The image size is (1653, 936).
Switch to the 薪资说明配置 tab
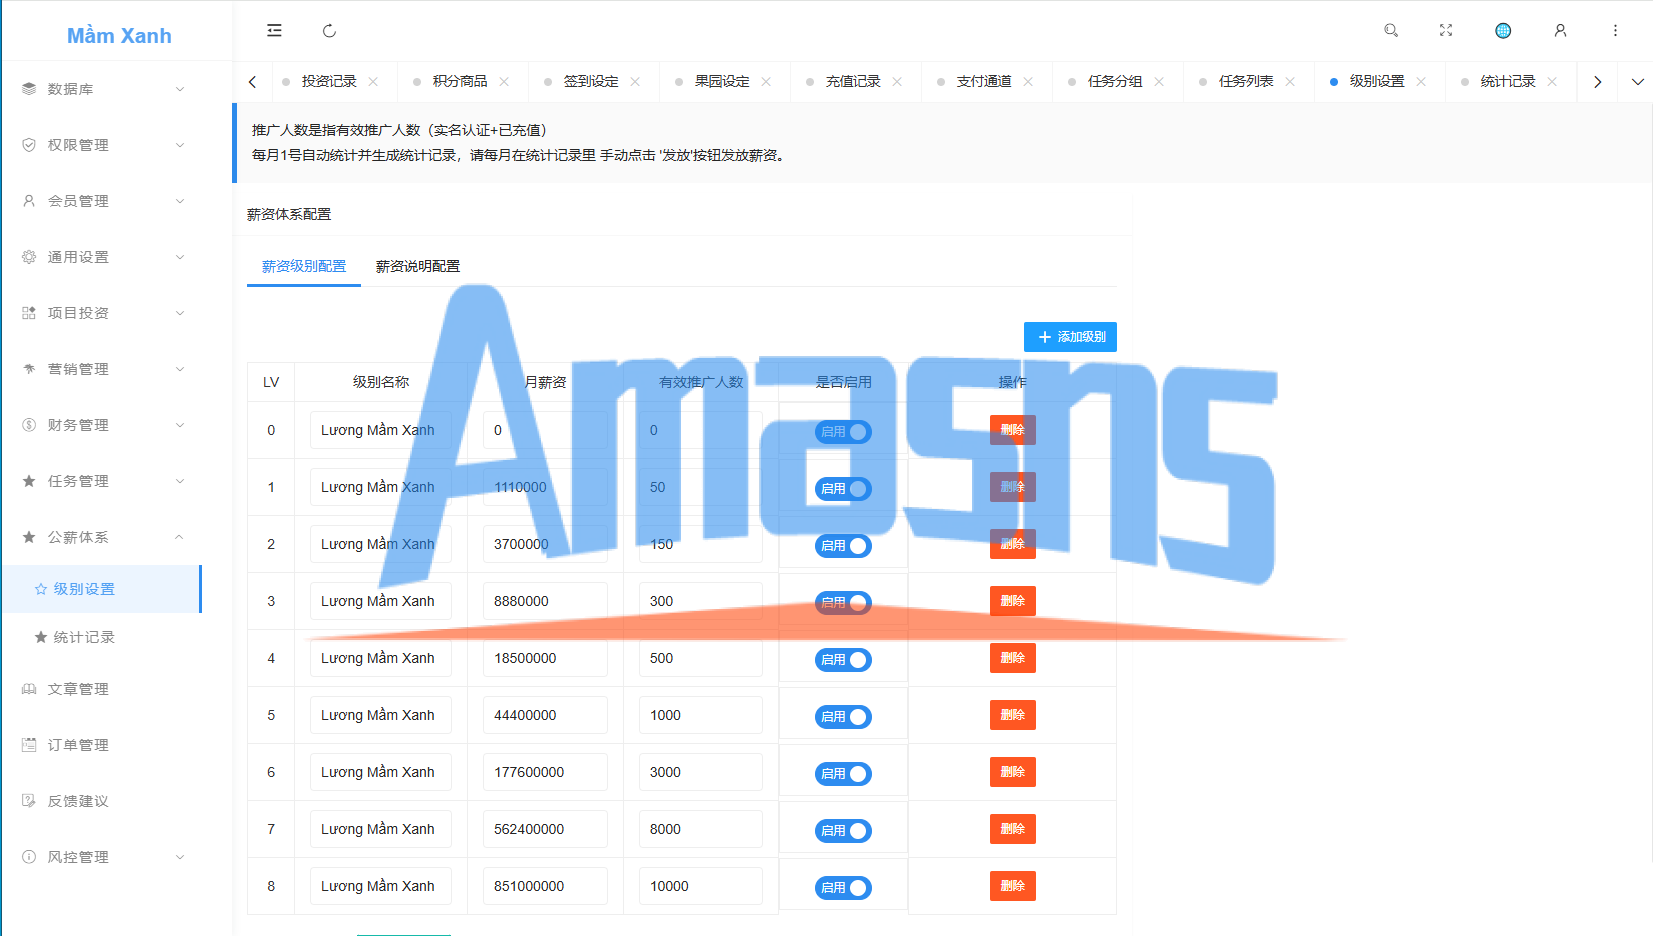pyautogui.click(x=418, y=266)
